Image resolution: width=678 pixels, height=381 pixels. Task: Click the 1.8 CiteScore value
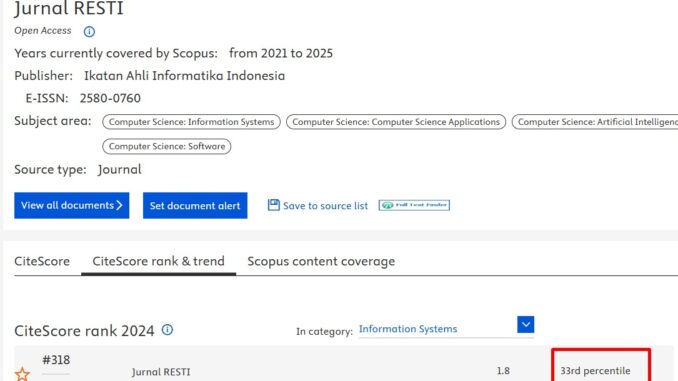click(x=503, y=371)
